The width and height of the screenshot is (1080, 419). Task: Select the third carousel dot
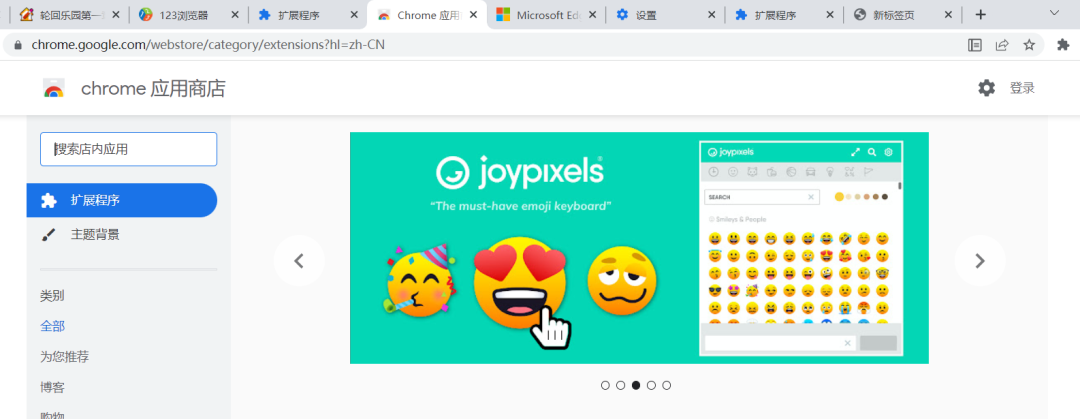636,385
